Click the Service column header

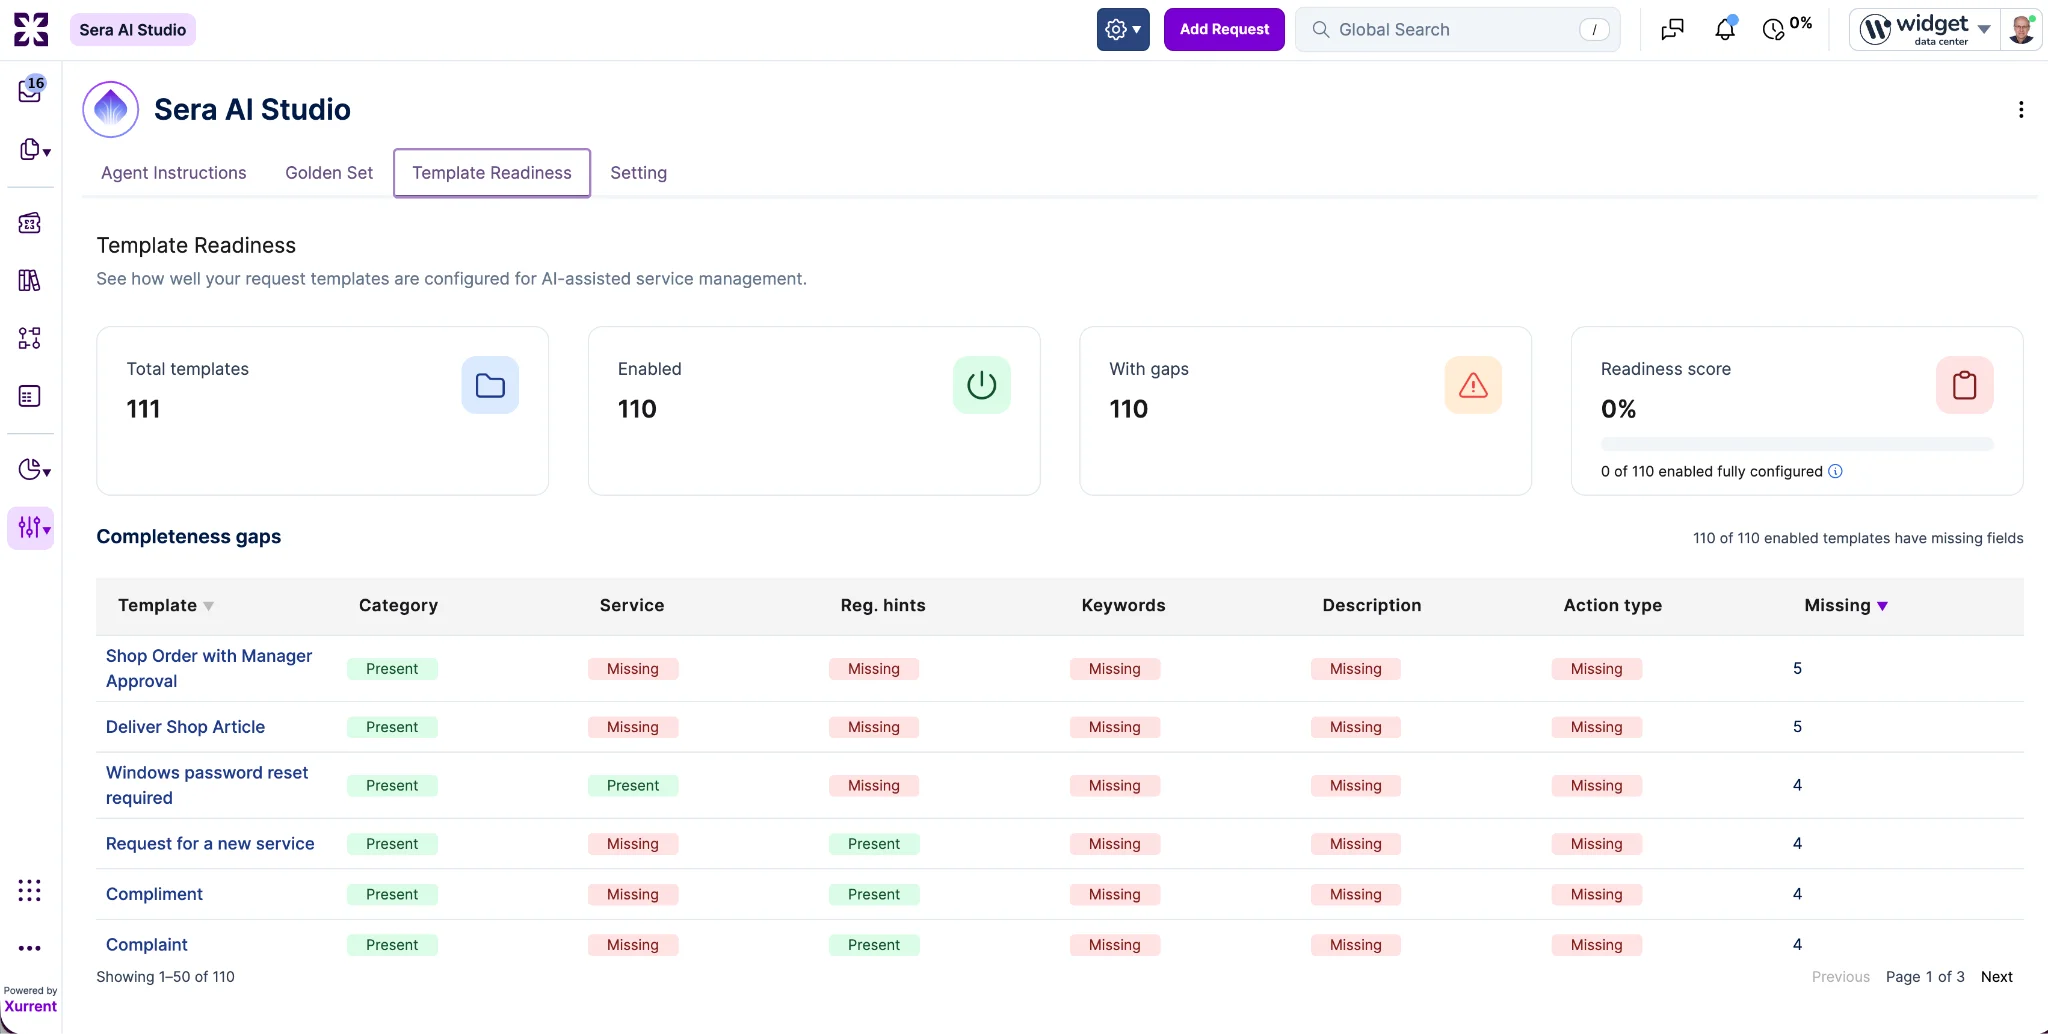[x=632, y=606]
